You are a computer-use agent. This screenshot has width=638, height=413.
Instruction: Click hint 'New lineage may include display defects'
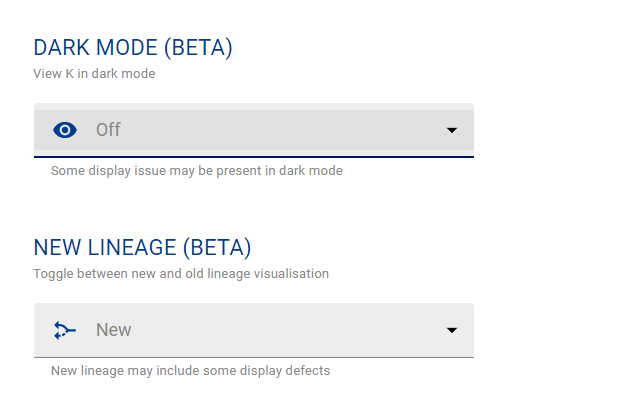190,371
